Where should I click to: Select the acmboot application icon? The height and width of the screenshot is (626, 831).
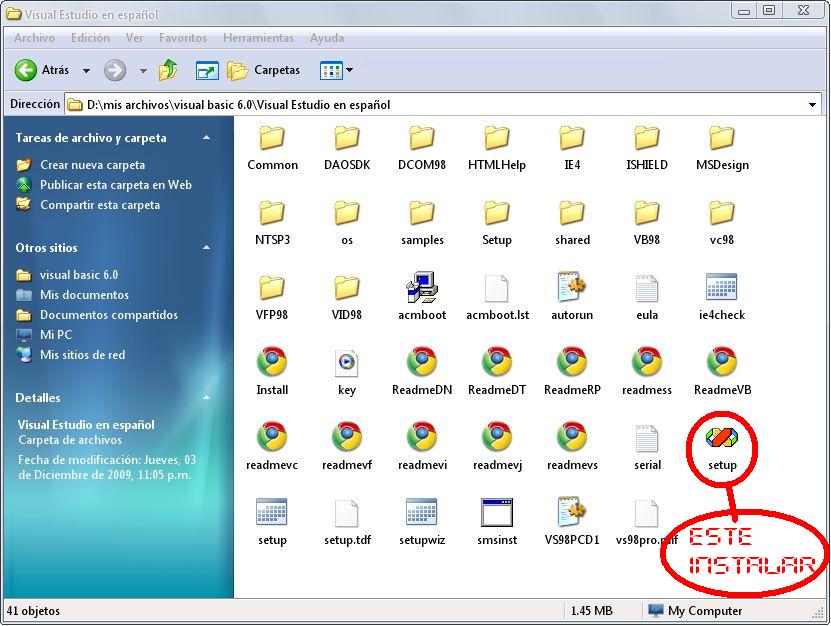pos(422,296)
